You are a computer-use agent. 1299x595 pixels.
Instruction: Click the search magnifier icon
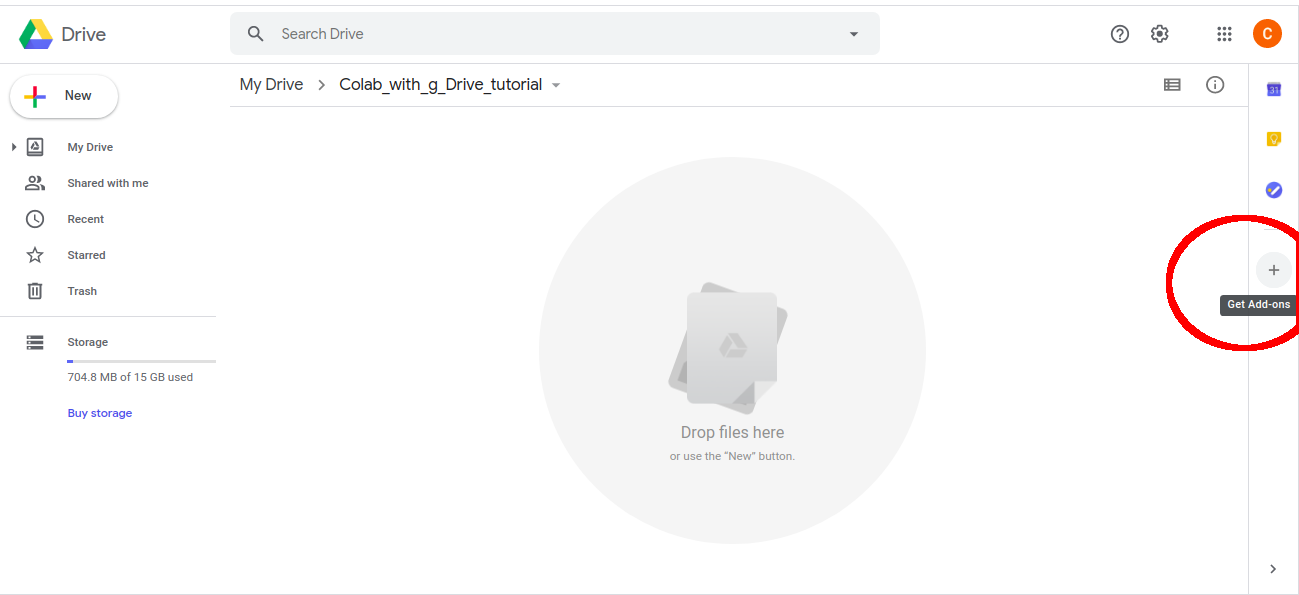point(255,33)
